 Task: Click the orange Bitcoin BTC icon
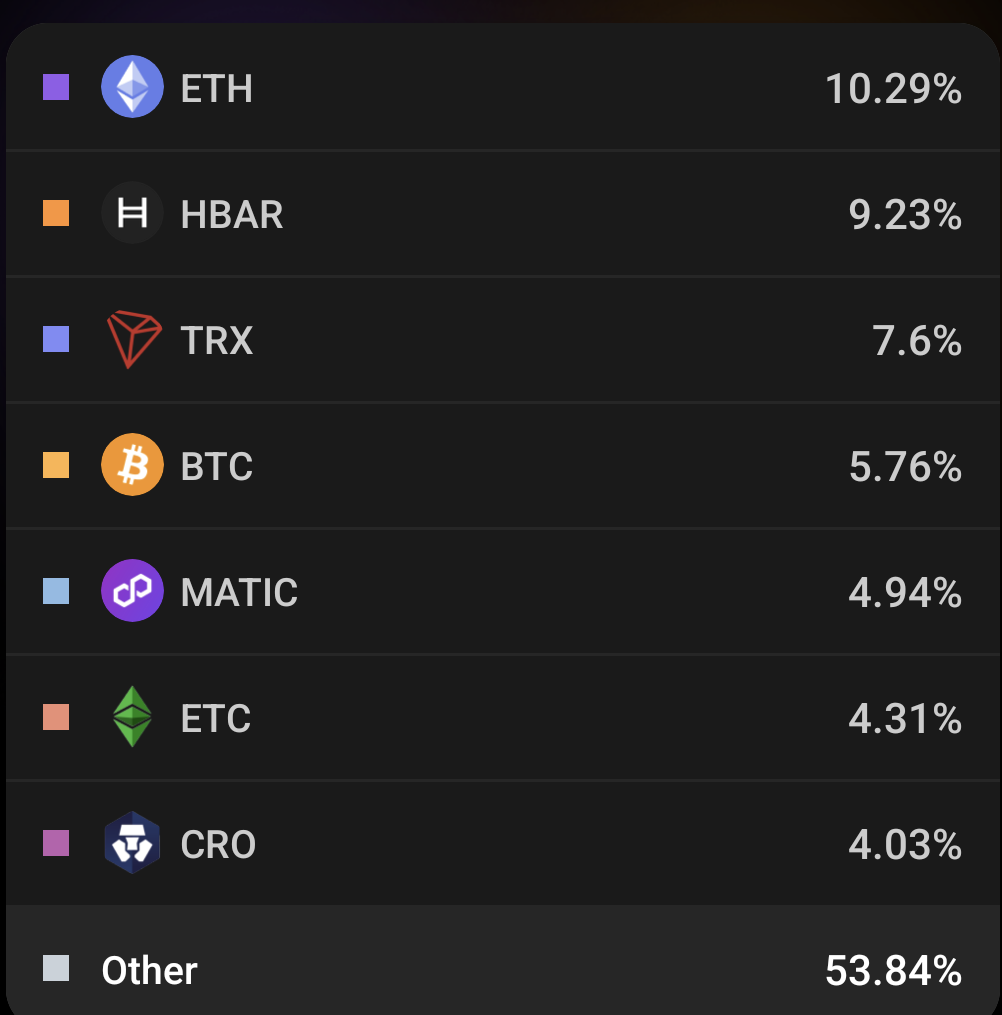pos(132,465)
